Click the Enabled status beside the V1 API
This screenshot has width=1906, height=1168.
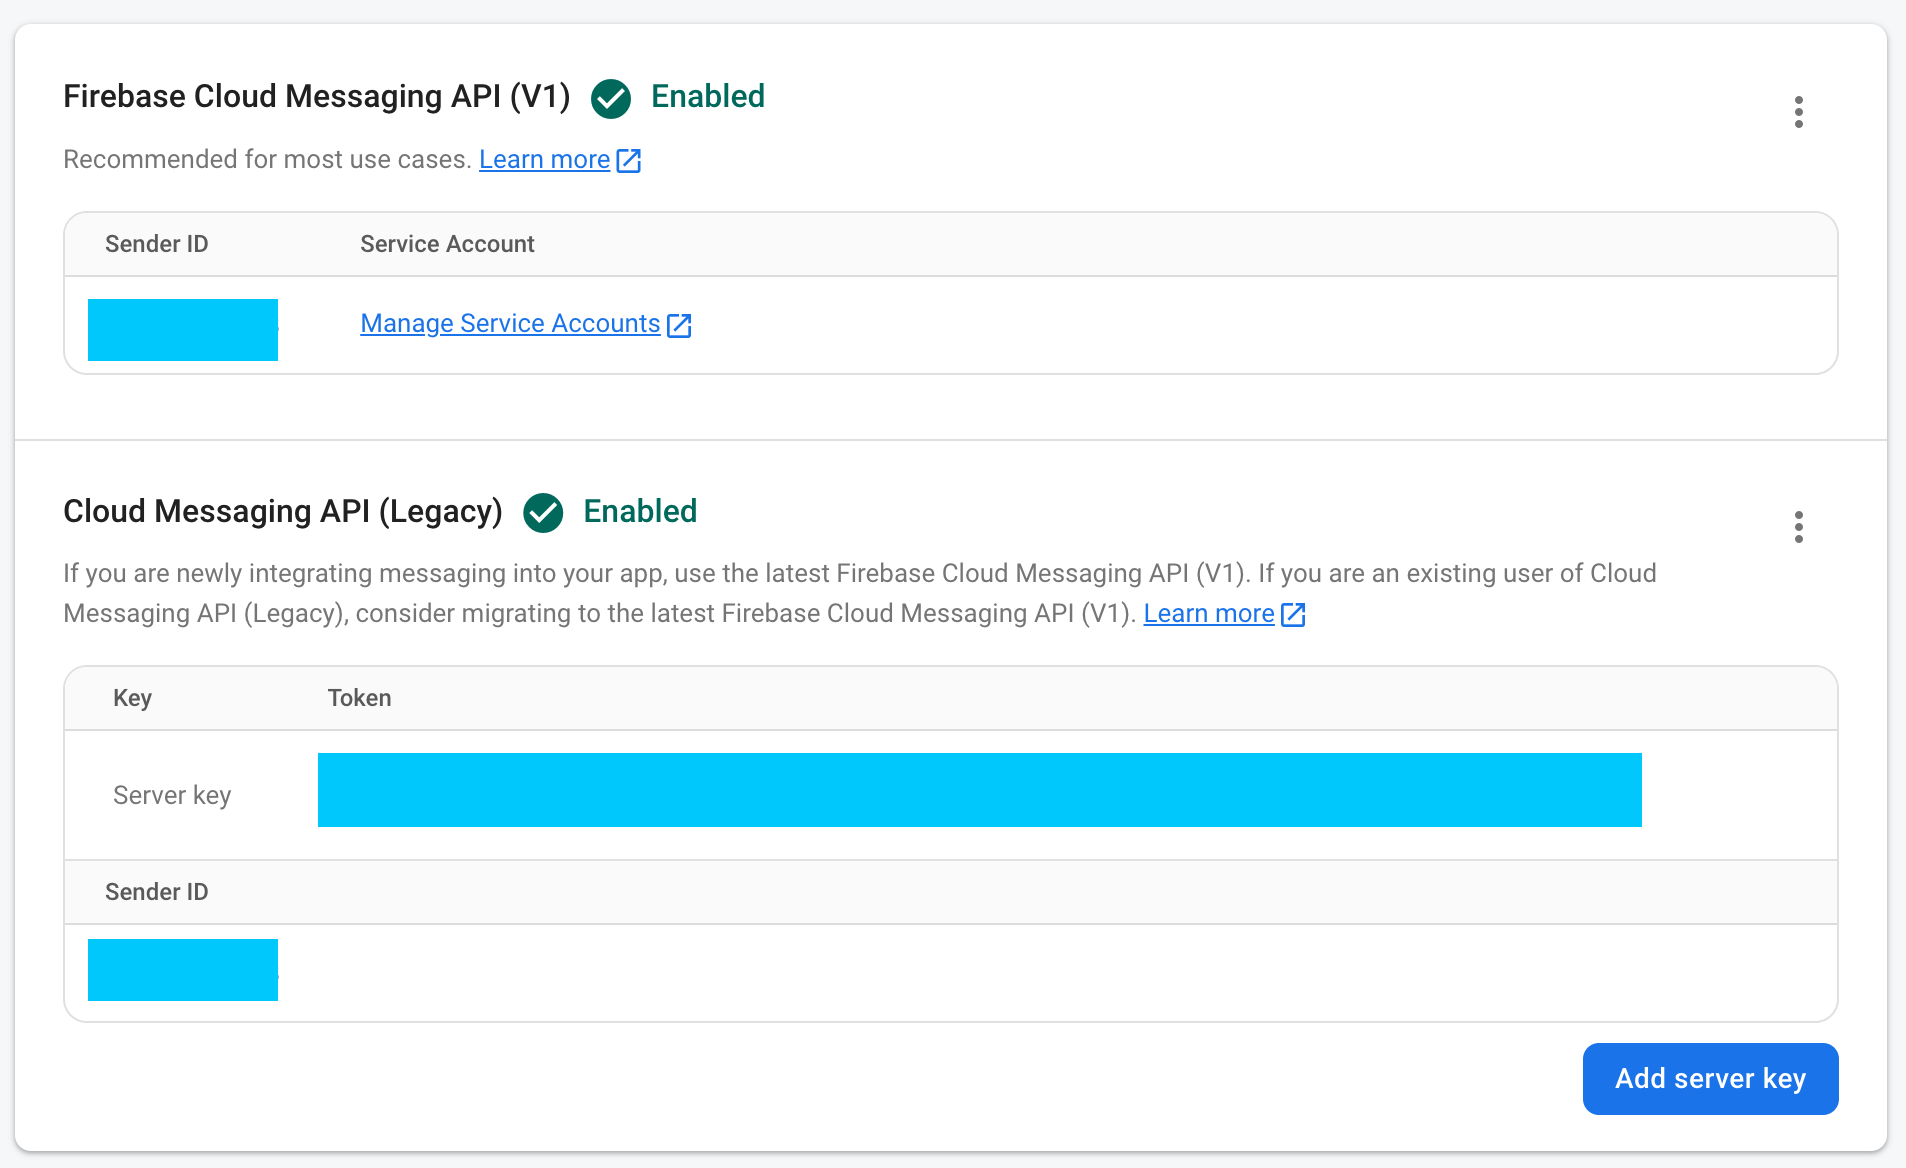708,96
